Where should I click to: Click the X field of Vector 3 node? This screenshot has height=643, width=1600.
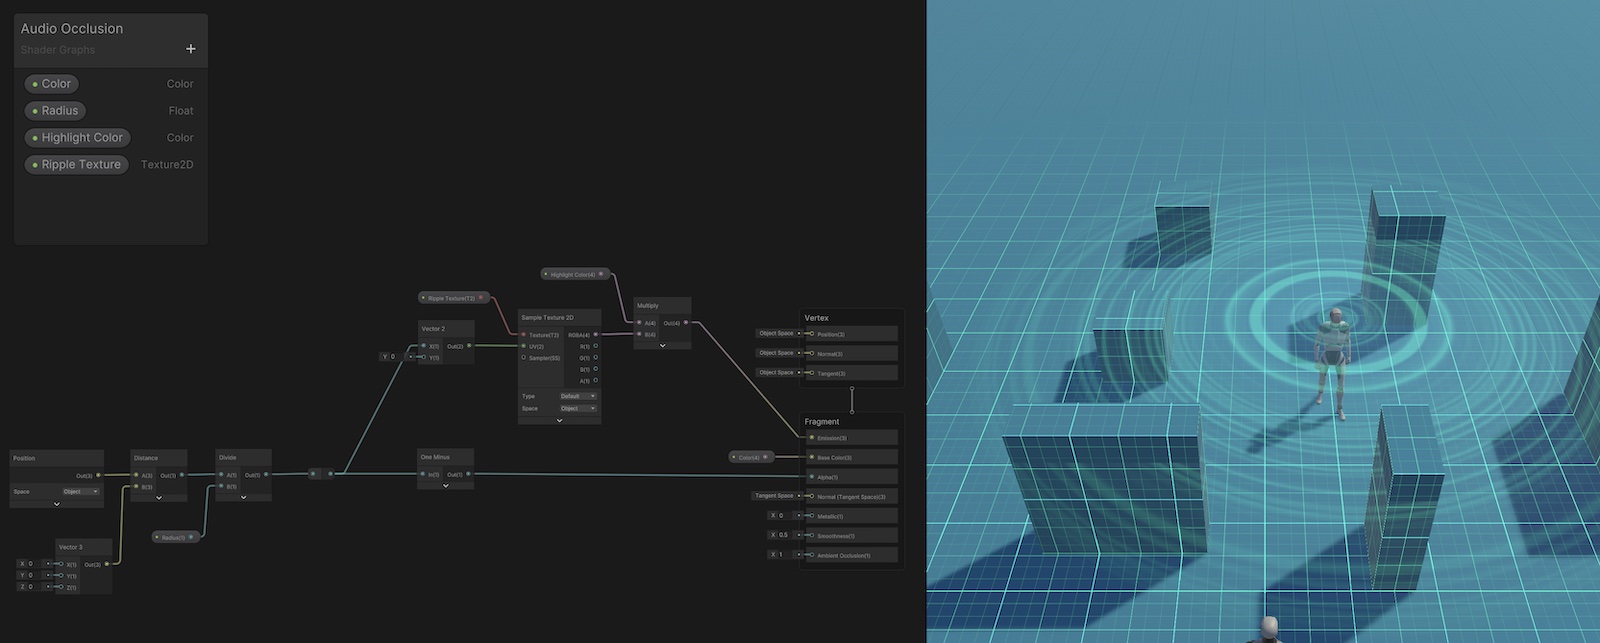click(x=33, y=564)
